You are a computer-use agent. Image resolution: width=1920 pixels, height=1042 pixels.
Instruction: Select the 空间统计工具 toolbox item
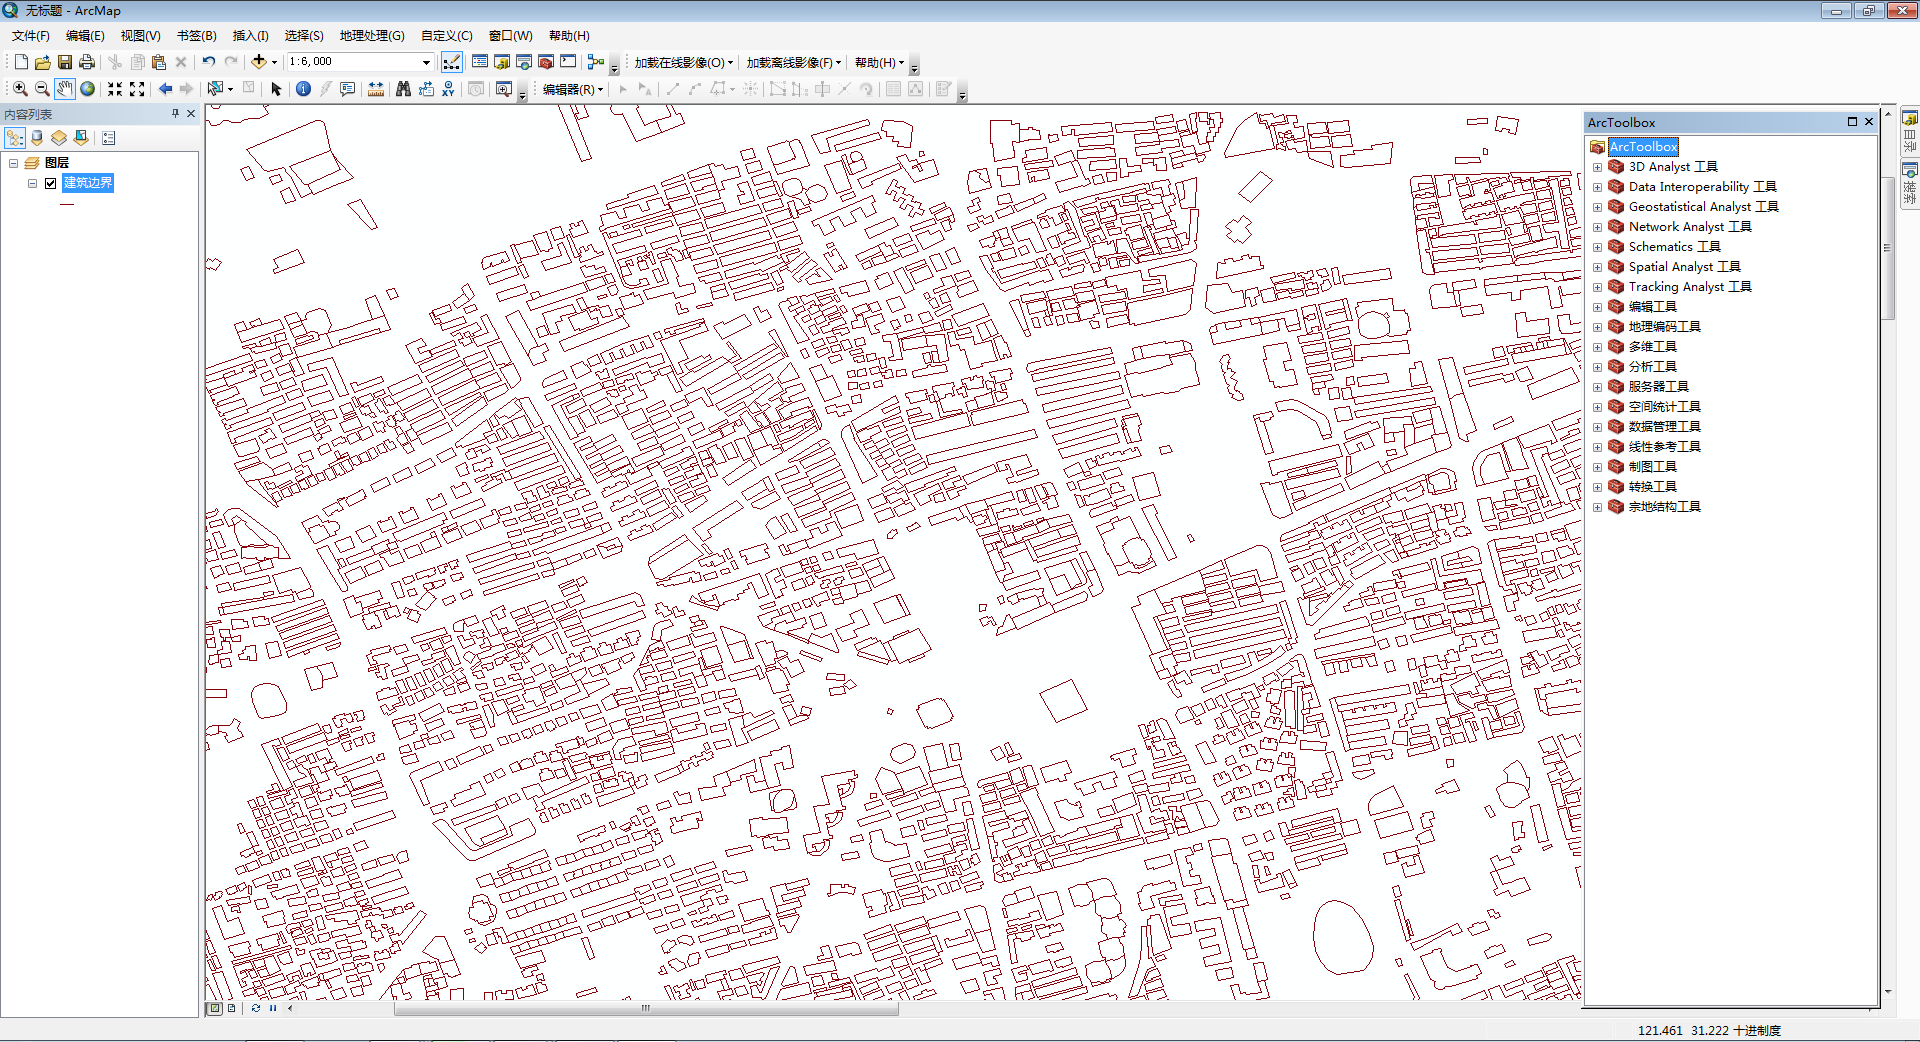(1664, 407)
